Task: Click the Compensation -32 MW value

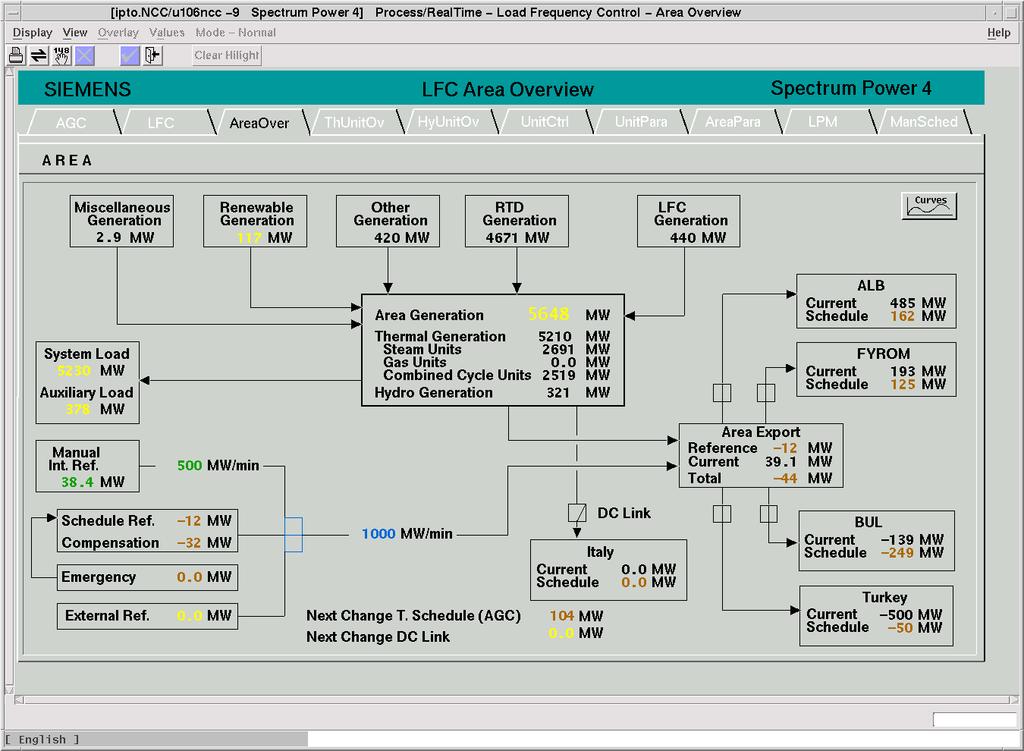Action: click(x=189, y=543)
